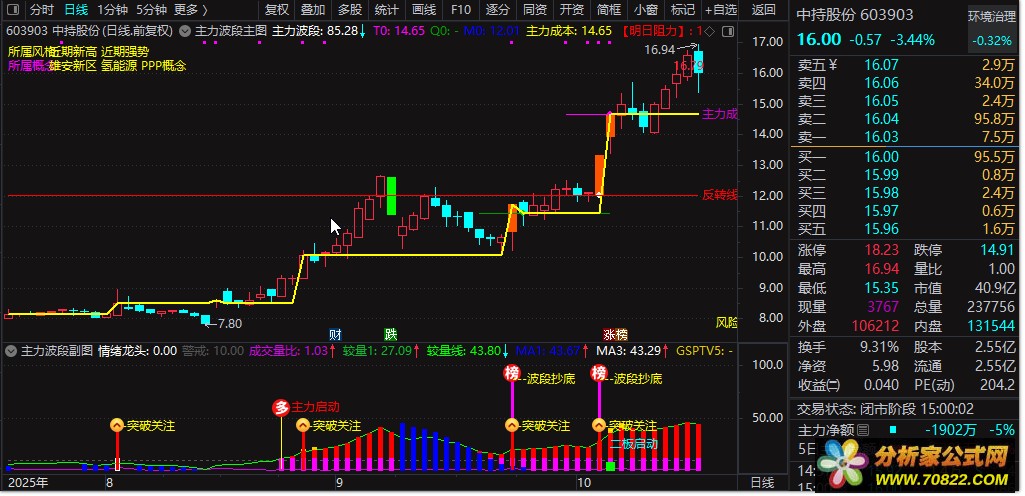Click the down arrow after 主力波段 85.28
This screenshot has height=496, width=1025.
pos(363,31)
